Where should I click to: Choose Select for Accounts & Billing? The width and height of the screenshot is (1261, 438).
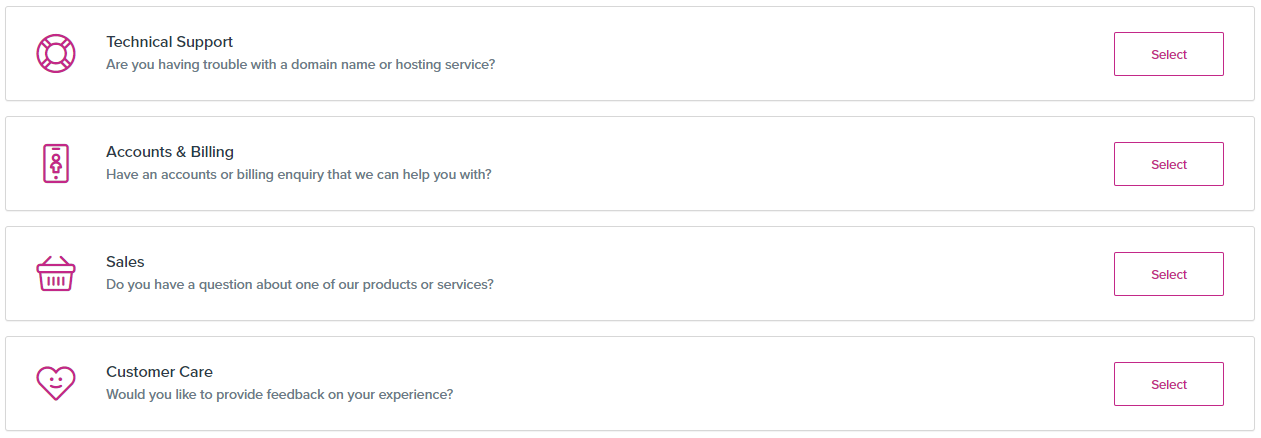(x=1168, y=164)
